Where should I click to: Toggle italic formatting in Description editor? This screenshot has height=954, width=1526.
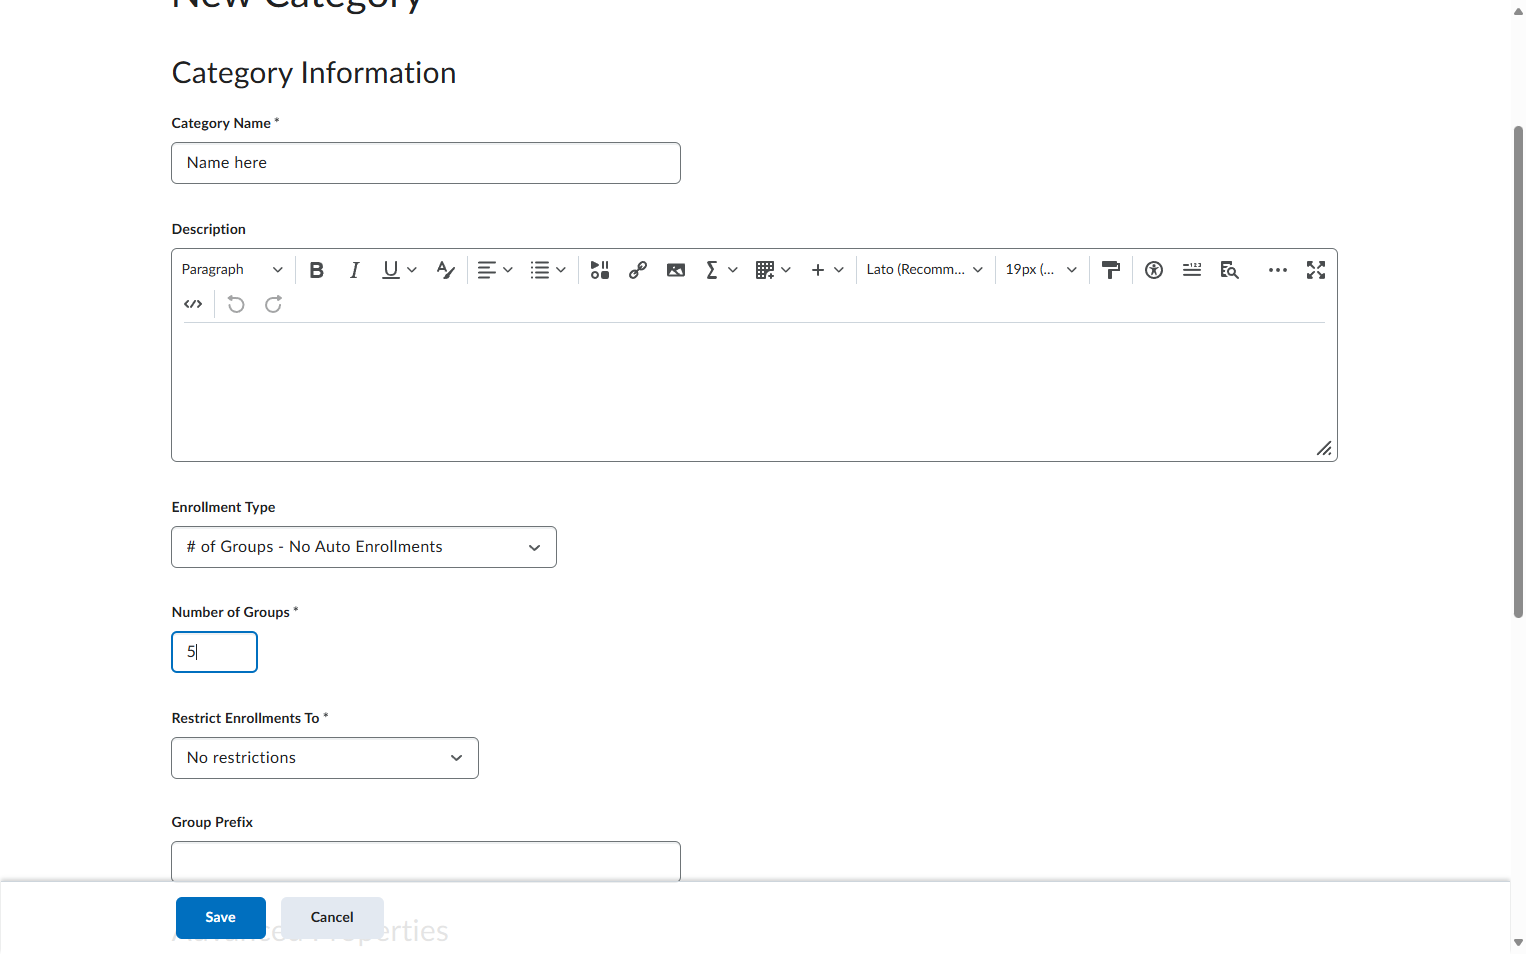pyautogui.click(x=354, y=270)
